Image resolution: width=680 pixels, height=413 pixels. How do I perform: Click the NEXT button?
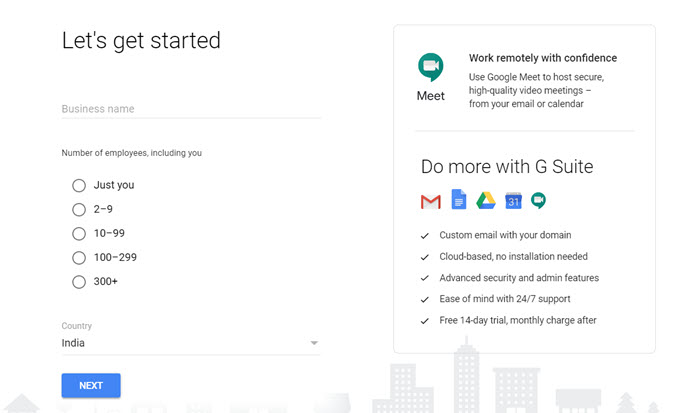(91, 385)
